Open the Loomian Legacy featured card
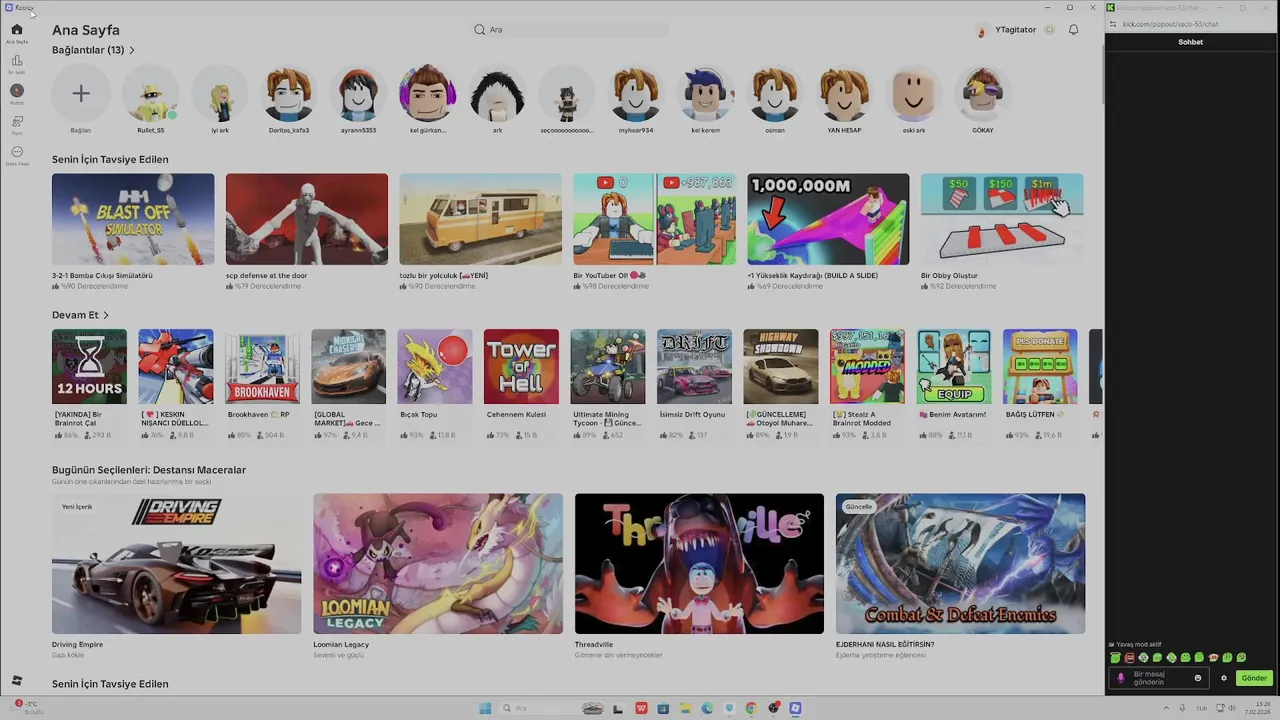Image resolution: width=1280 pixels, height=720 pixels. [x=438, y=564]
